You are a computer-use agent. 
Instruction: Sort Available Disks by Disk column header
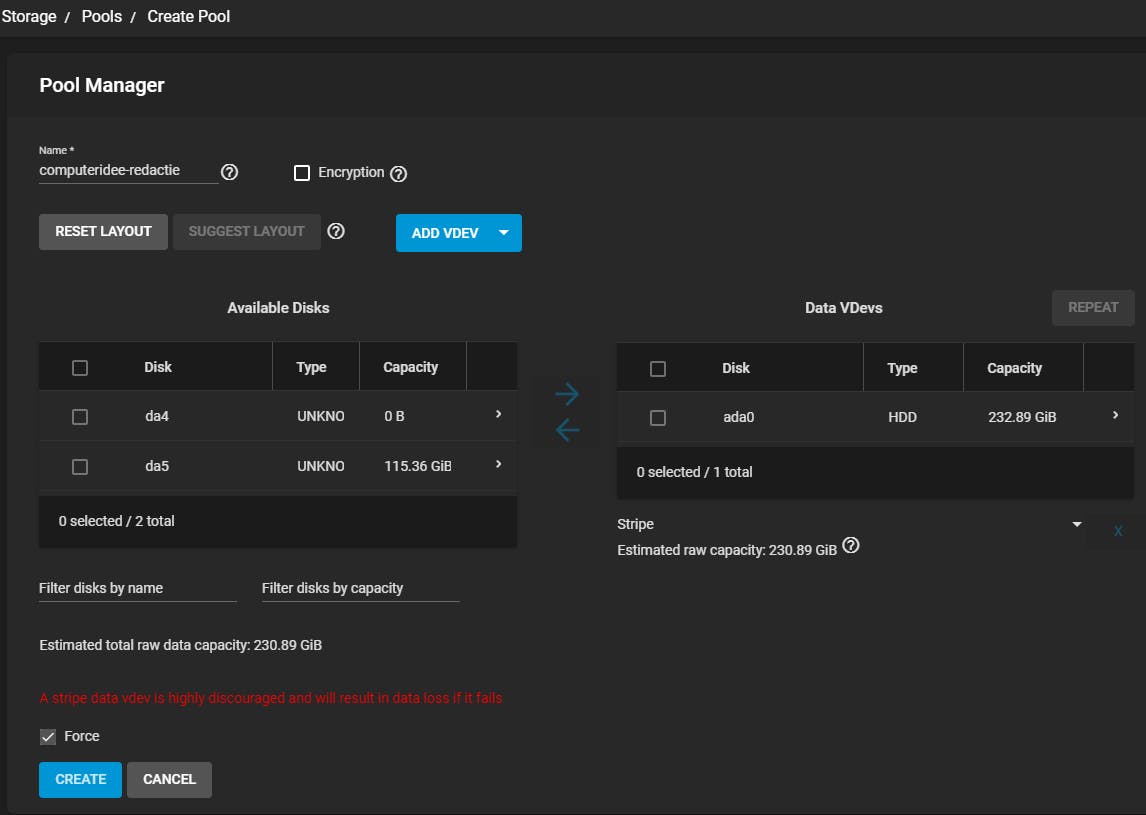(158, 367)
